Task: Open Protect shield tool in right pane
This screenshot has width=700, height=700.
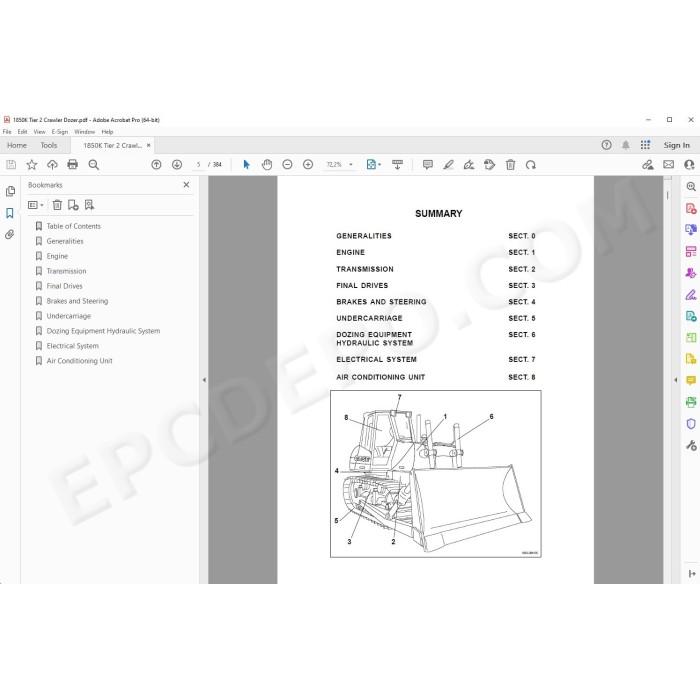Action: click(691, 424)
